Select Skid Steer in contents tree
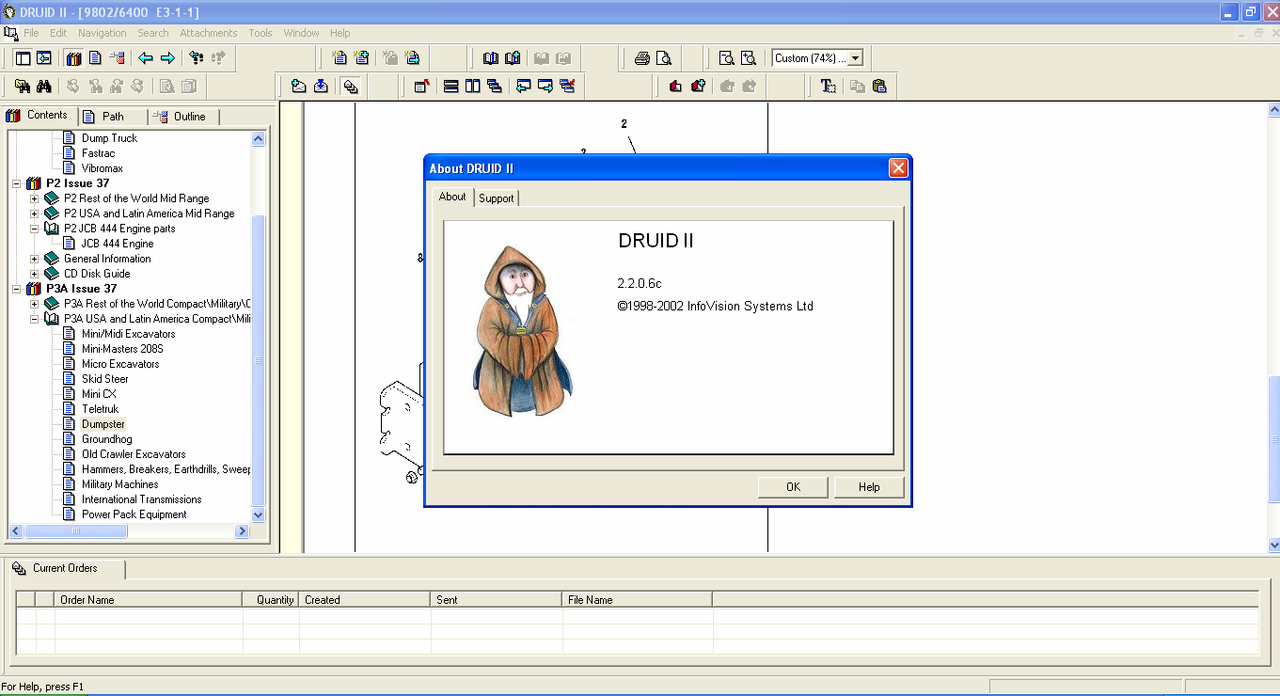This screenshot has height=696, width=1280. [105, 379]
